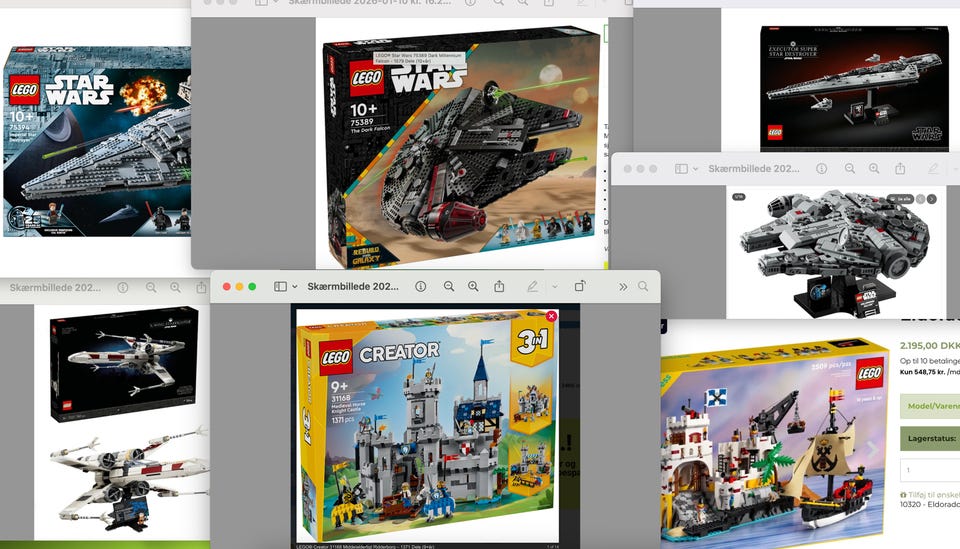Click grey Falcon window title Skærmbillede 202...
This screenshot has height=549, width=960.
click(754, 168)
